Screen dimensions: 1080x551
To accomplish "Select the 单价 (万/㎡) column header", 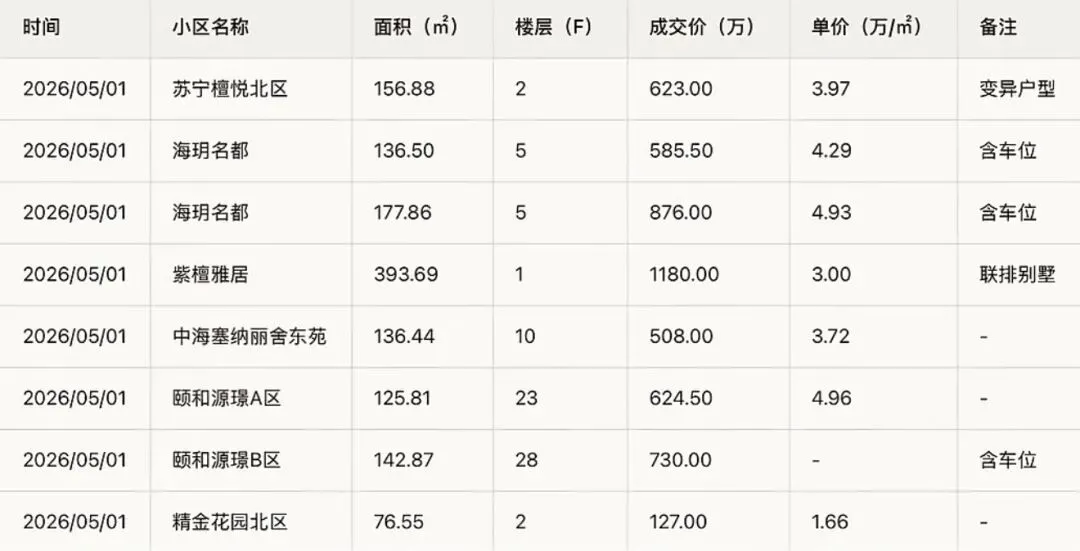I will pyautogui.click(x=866, y=28).
